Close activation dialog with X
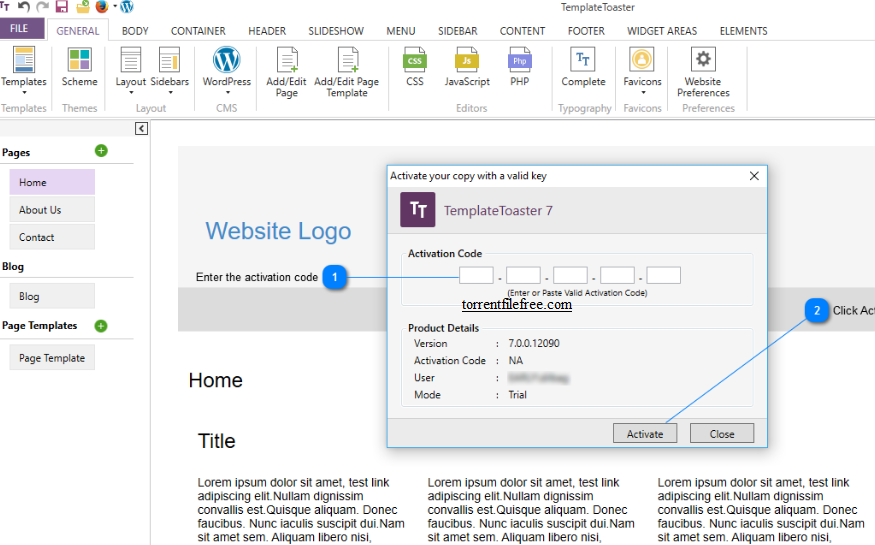The height and width of the screenshot is (545, 875). [x=754, y=176]
